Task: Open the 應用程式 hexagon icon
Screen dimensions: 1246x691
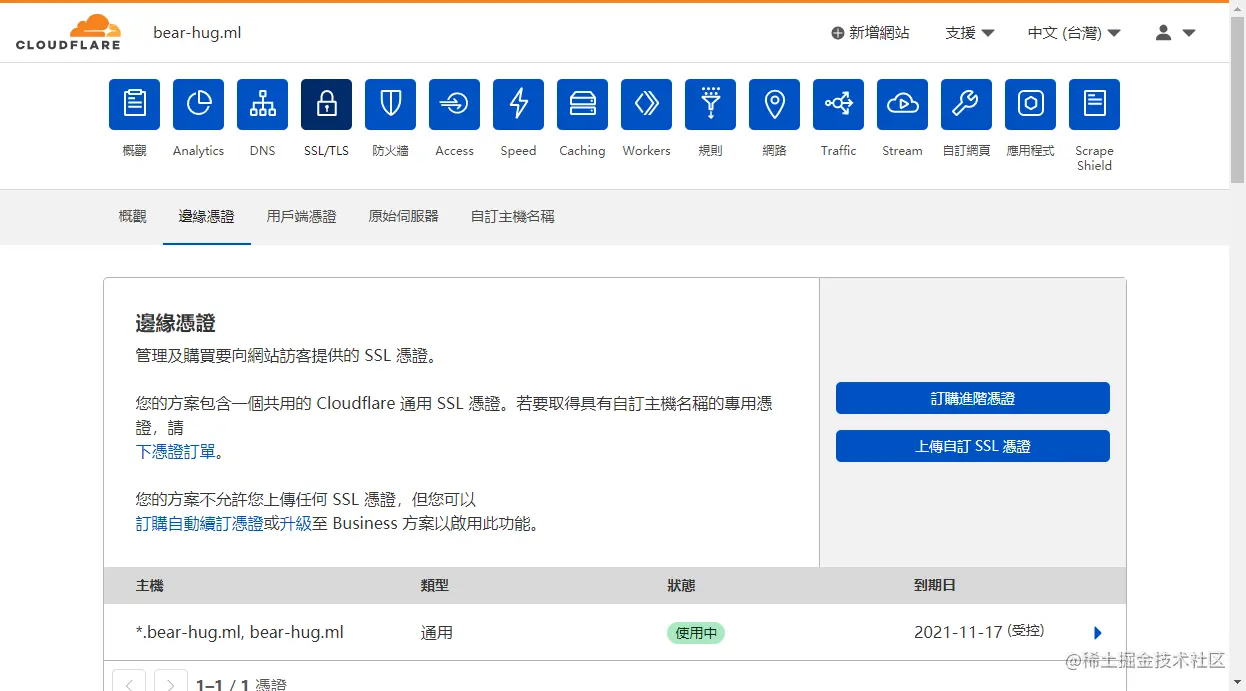Action: pyautogui.click(x=1030, y=104)
